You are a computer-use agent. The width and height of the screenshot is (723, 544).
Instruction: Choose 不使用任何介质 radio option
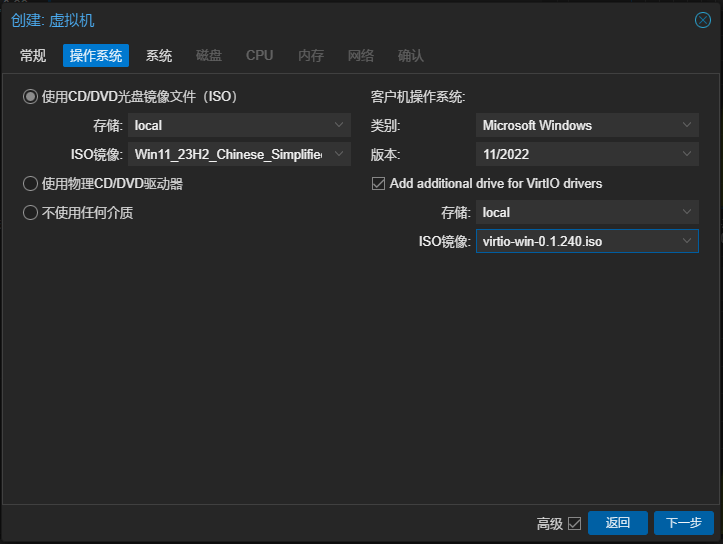[x=30, y=212]
